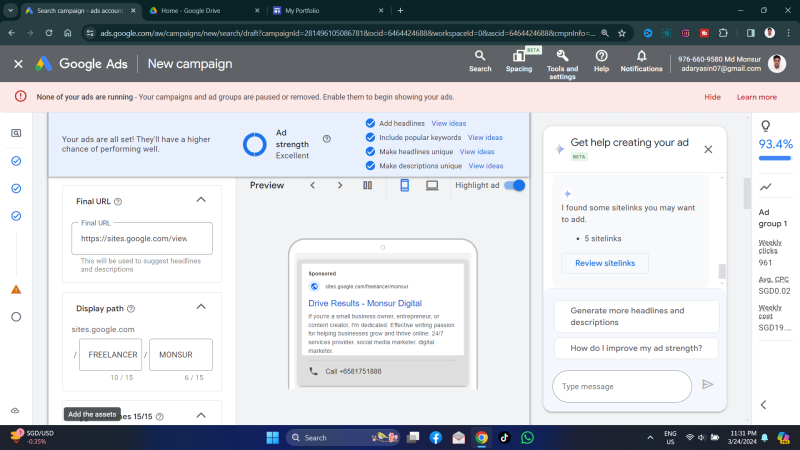The width and height of the screenshot is (800, 450).
Task: Open a new browser tab
Action: (x=401, y=10)
